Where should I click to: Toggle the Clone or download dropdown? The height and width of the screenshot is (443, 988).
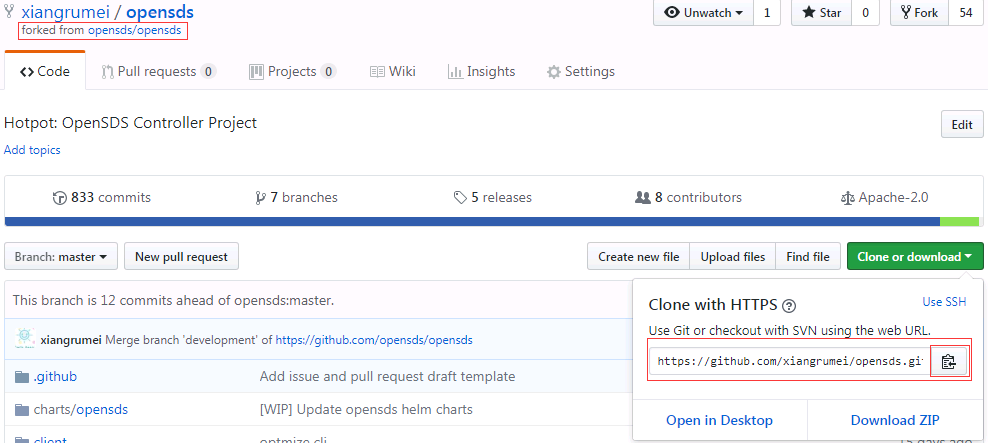915,256
